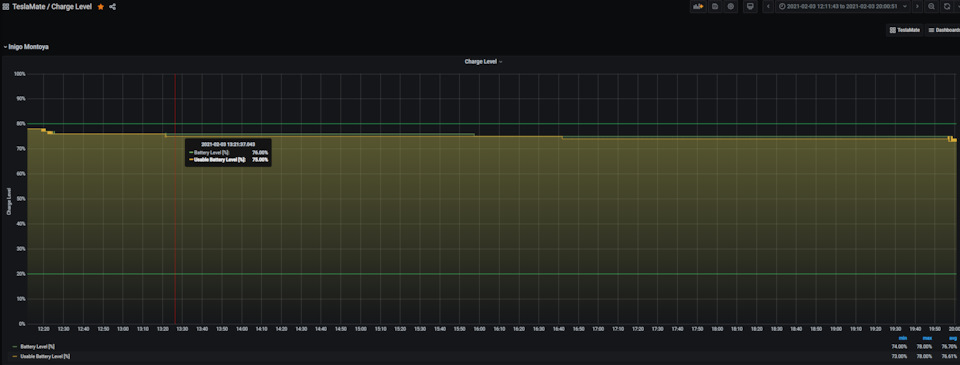Zoom out time range magnifier
Image resolution: width=960 pixels, height=365 pixels.
click(931, 6)
